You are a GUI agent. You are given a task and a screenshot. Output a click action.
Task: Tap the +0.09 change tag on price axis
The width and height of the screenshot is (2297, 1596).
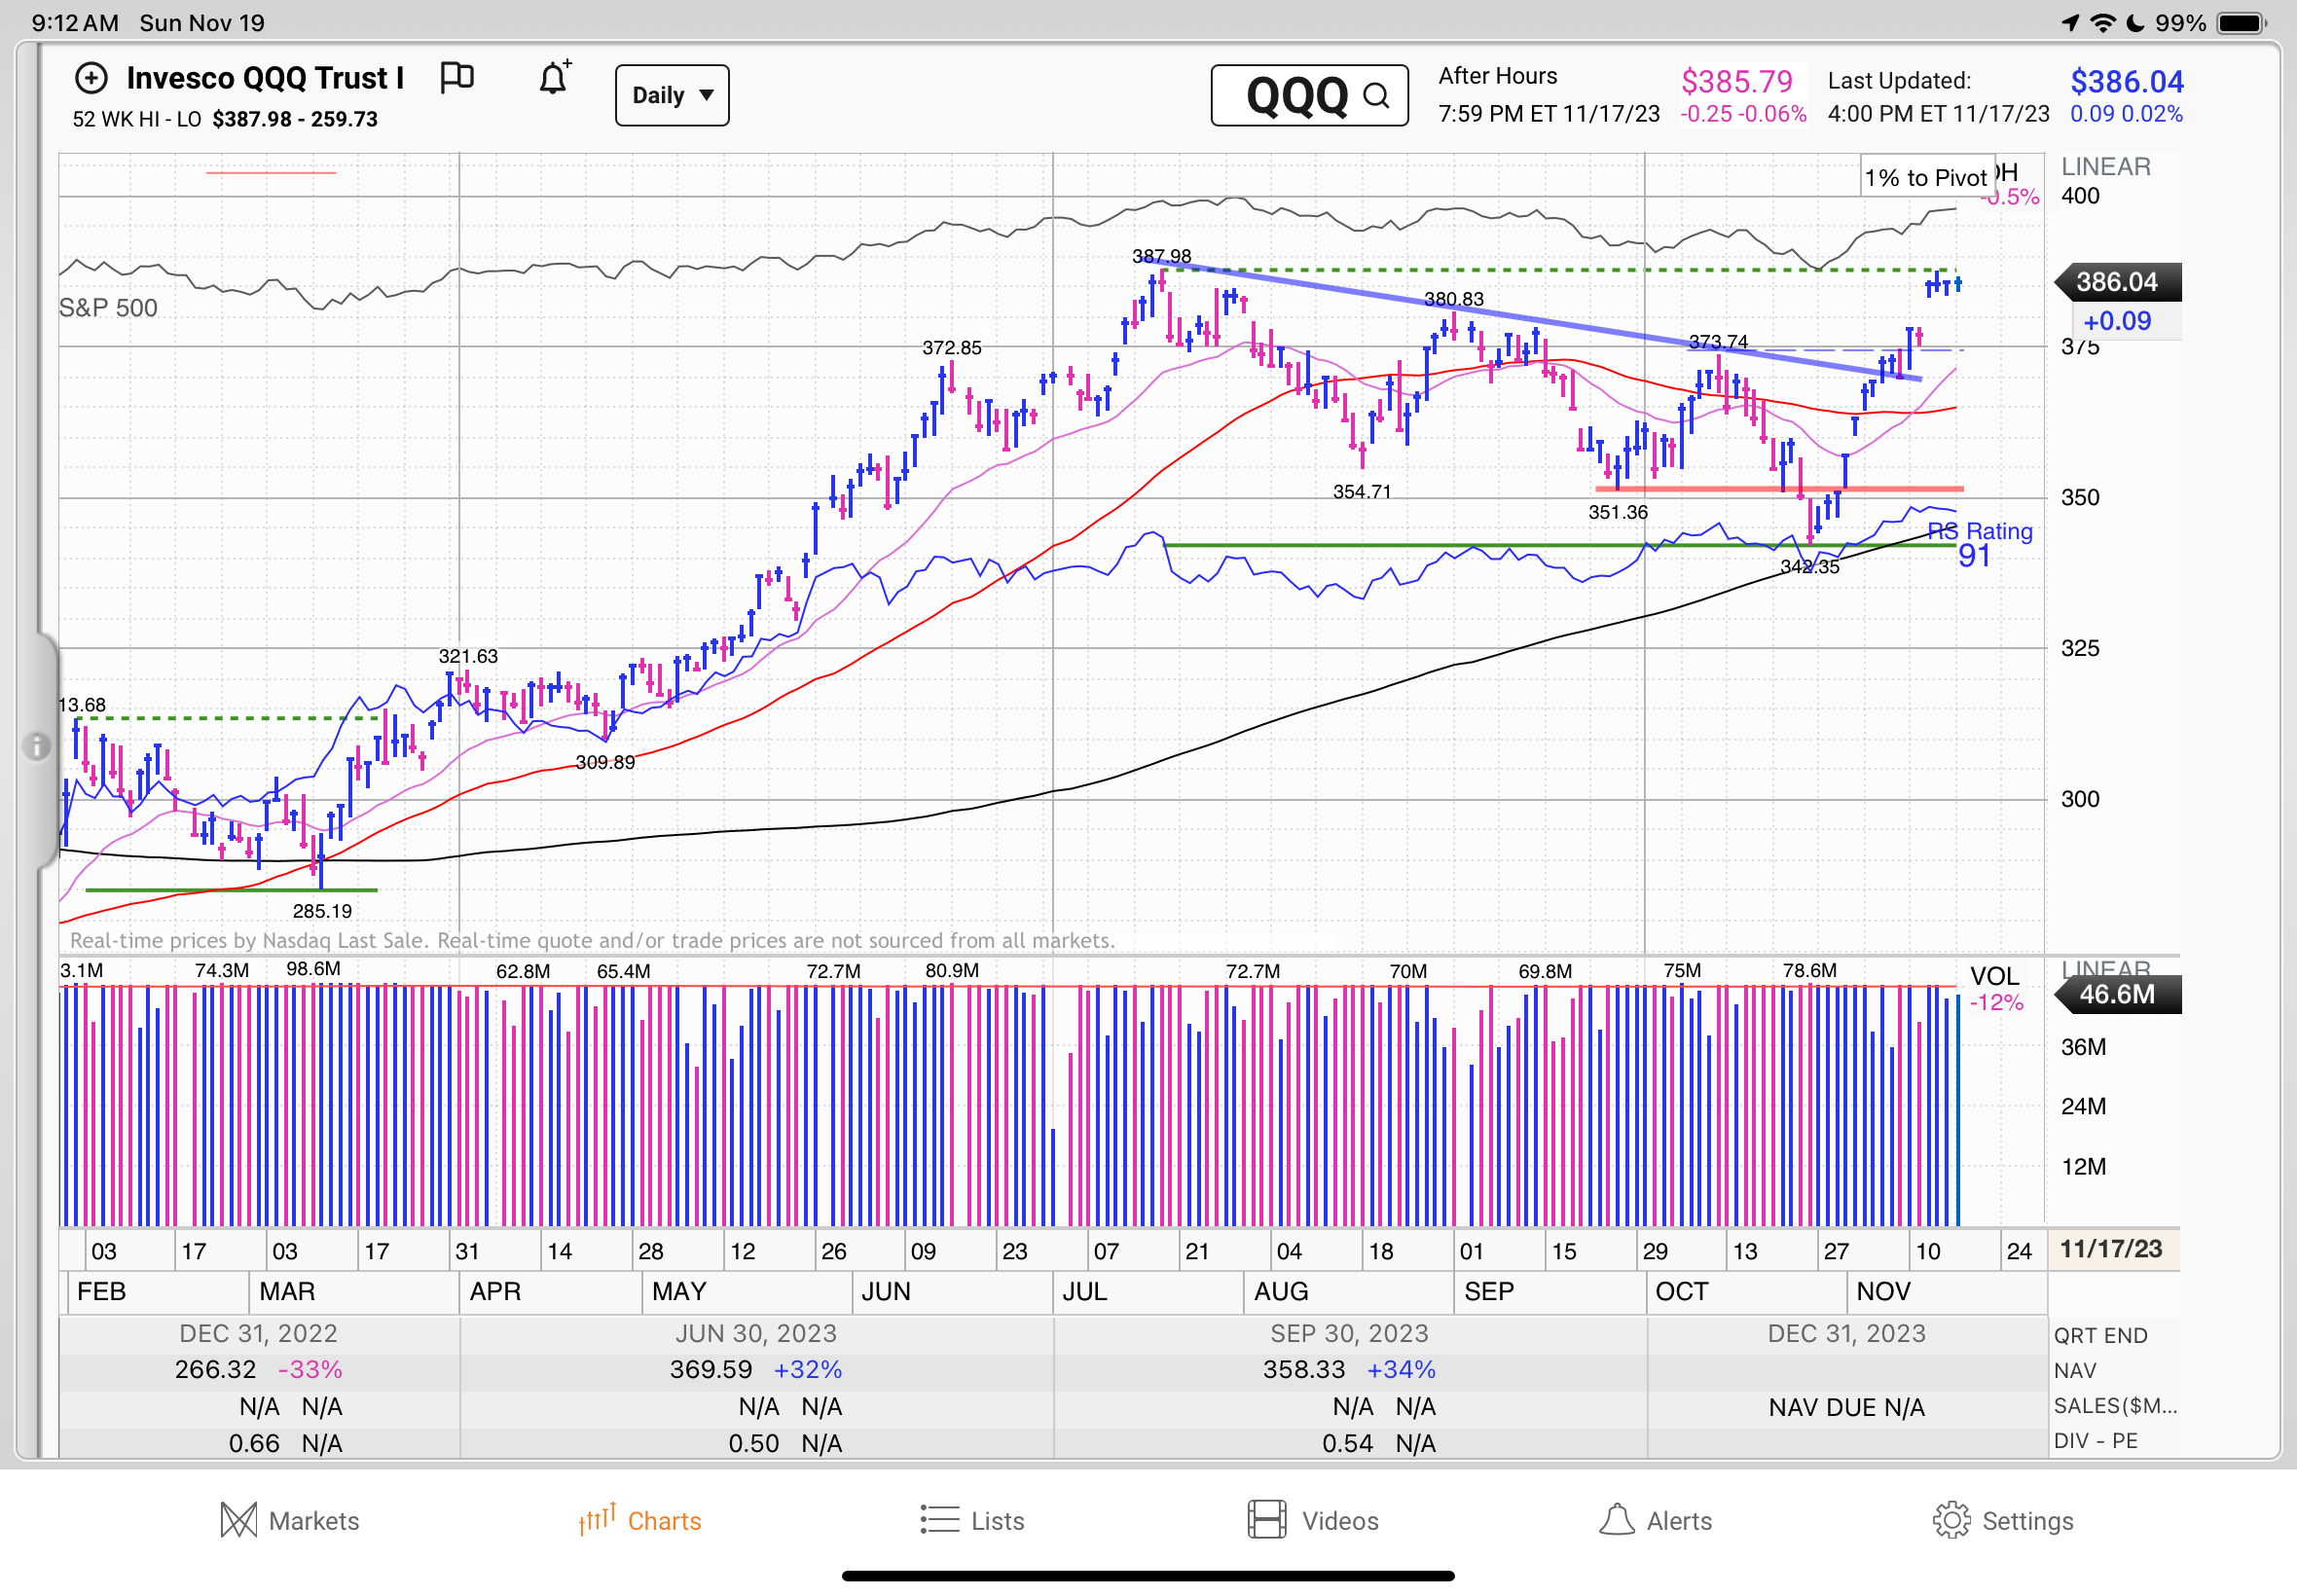coord(2117,321)
